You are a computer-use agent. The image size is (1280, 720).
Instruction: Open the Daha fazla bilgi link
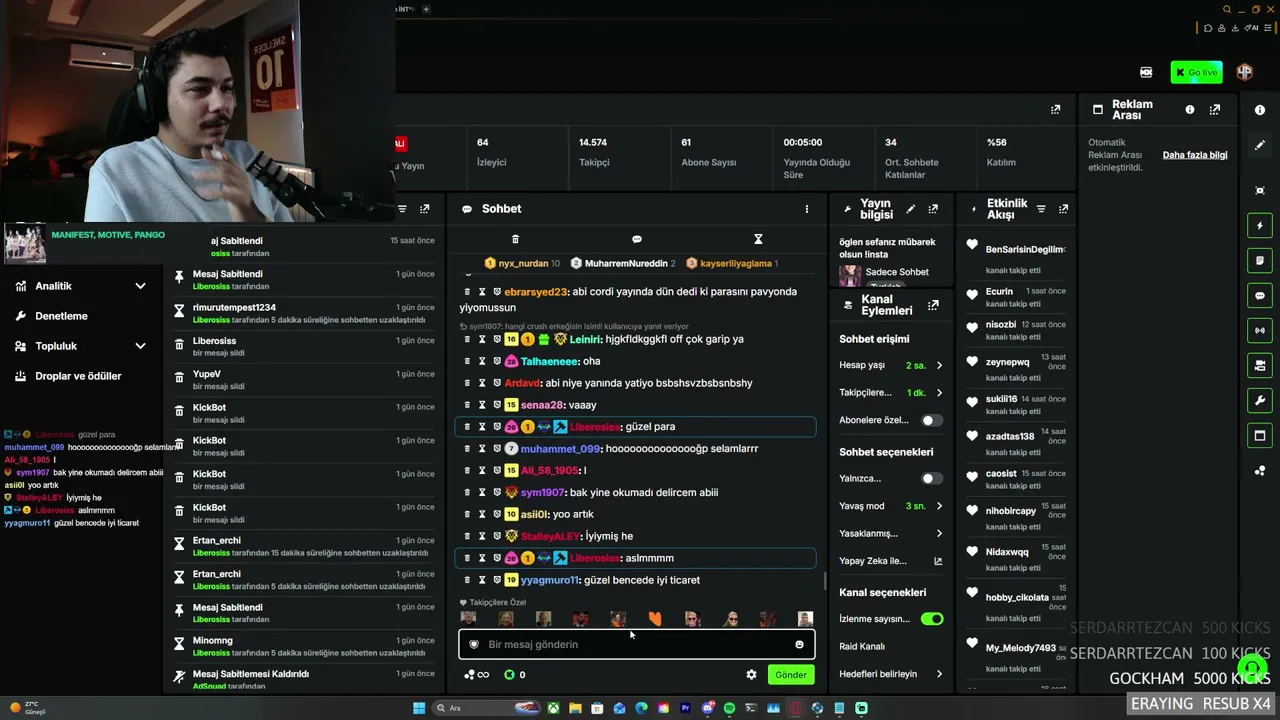(1195, 155)
